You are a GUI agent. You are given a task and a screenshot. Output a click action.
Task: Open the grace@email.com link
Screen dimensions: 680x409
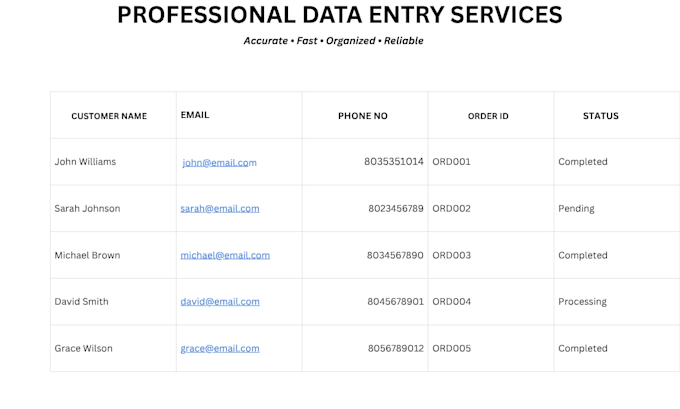pos(220,349)
